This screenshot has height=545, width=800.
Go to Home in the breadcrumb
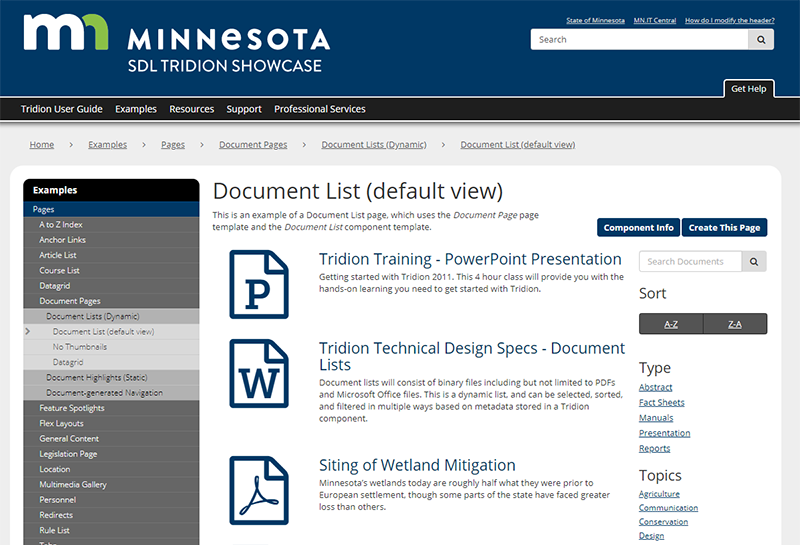click(42, 145)
